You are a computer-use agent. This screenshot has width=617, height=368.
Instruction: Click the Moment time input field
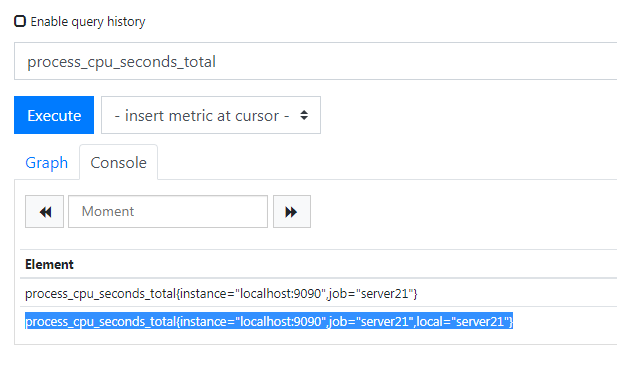tap(168, 211)
